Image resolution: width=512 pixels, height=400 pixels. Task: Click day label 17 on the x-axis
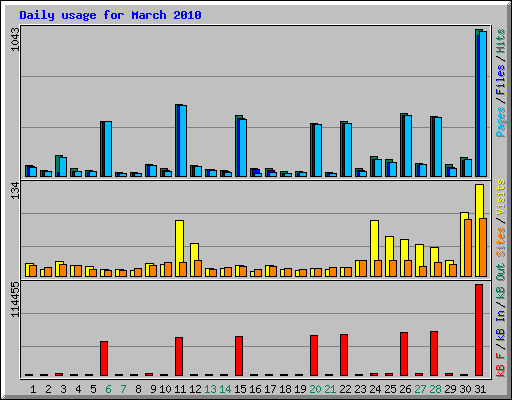270,389
